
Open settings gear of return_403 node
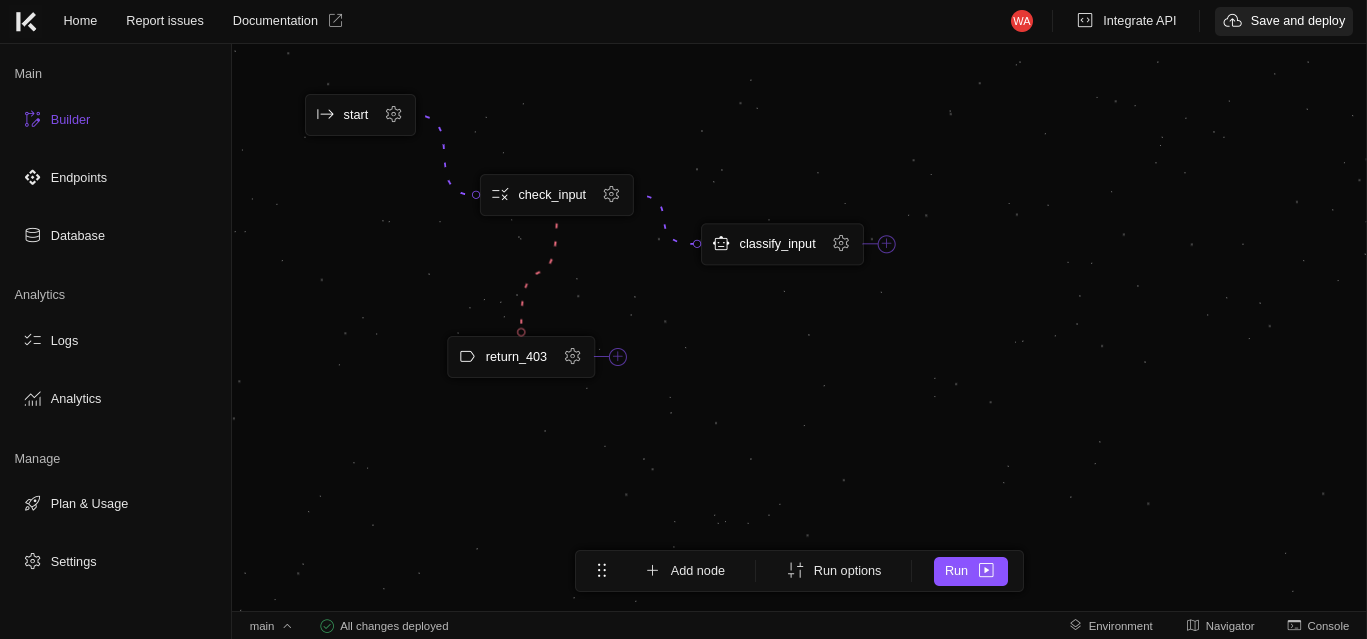click(x=573, y=356)
